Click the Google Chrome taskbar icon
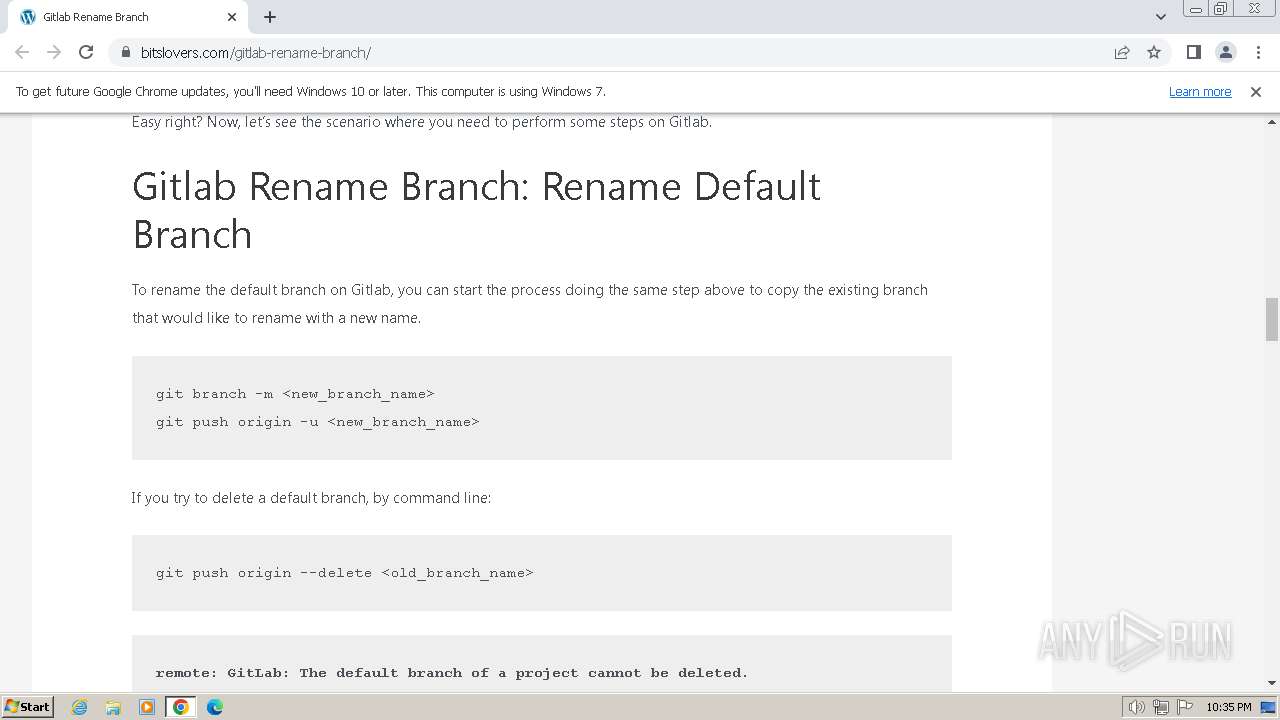The height and width of the screenshot is (720, 1280). [x=181, y=707]
